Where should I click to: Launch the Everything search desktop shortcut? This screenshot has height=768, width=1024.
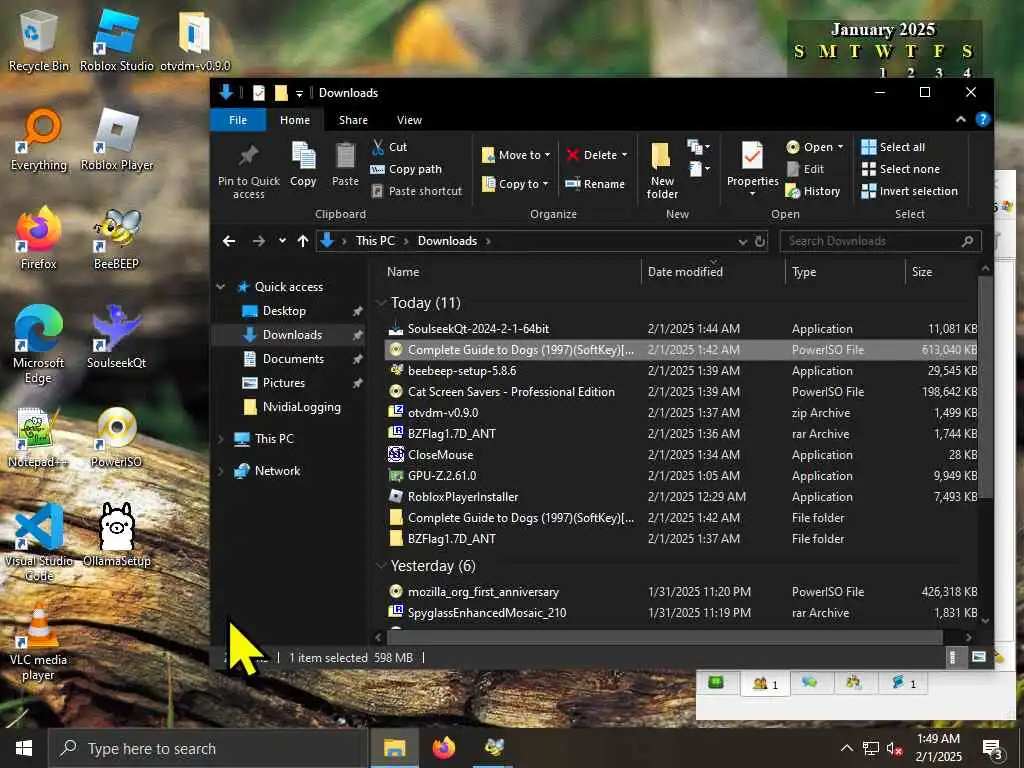click(39, 139)
